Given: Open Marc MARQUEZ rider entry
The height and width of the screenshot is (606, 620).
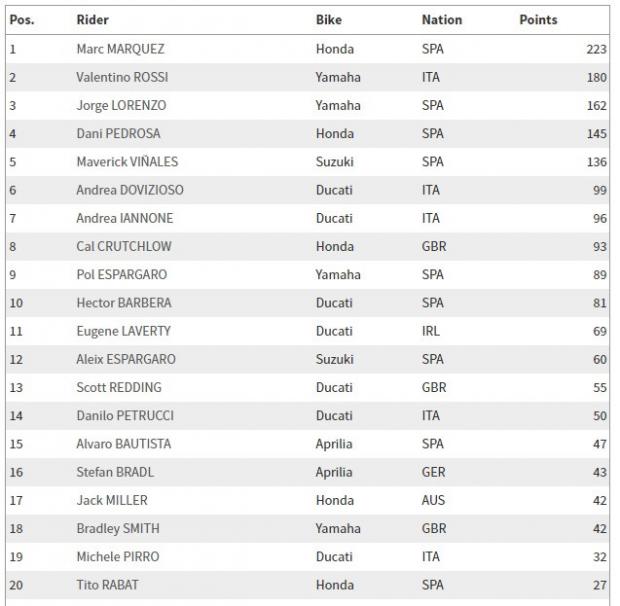Looking at the screenshot, I should [x=120, y=49].
